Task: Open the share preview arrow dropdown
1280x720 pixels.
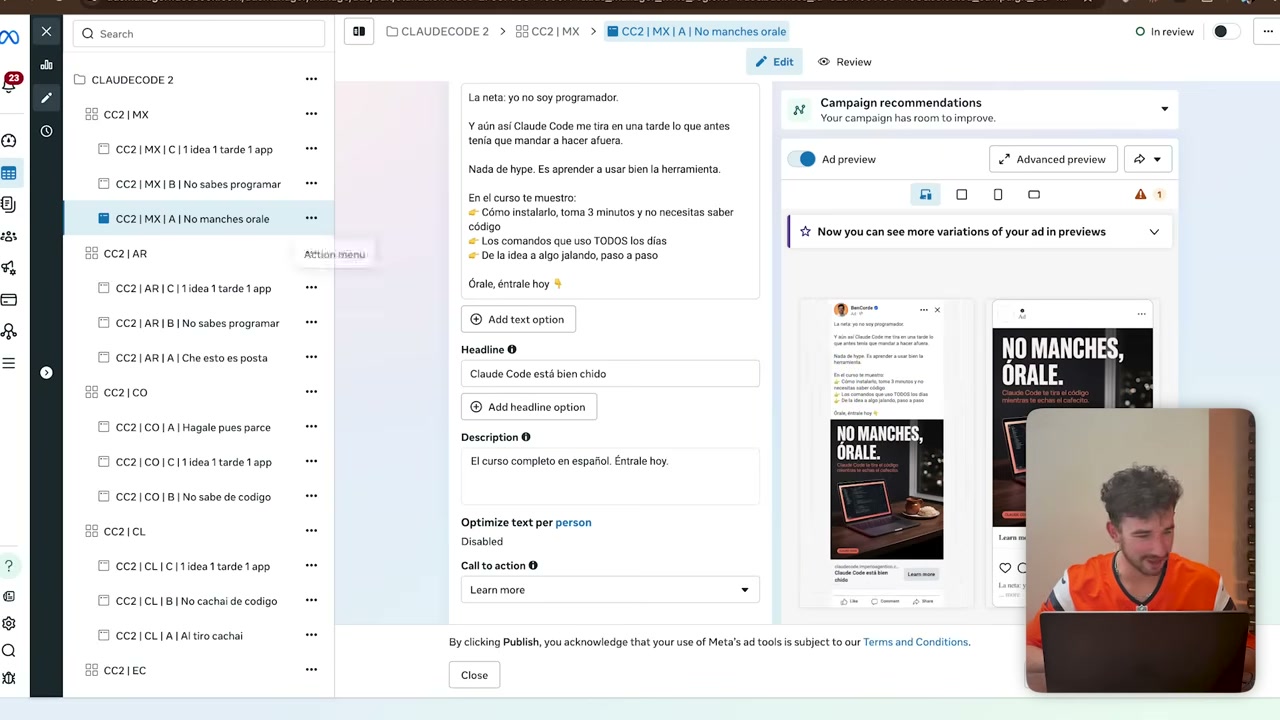Action: coord(1147,159)
